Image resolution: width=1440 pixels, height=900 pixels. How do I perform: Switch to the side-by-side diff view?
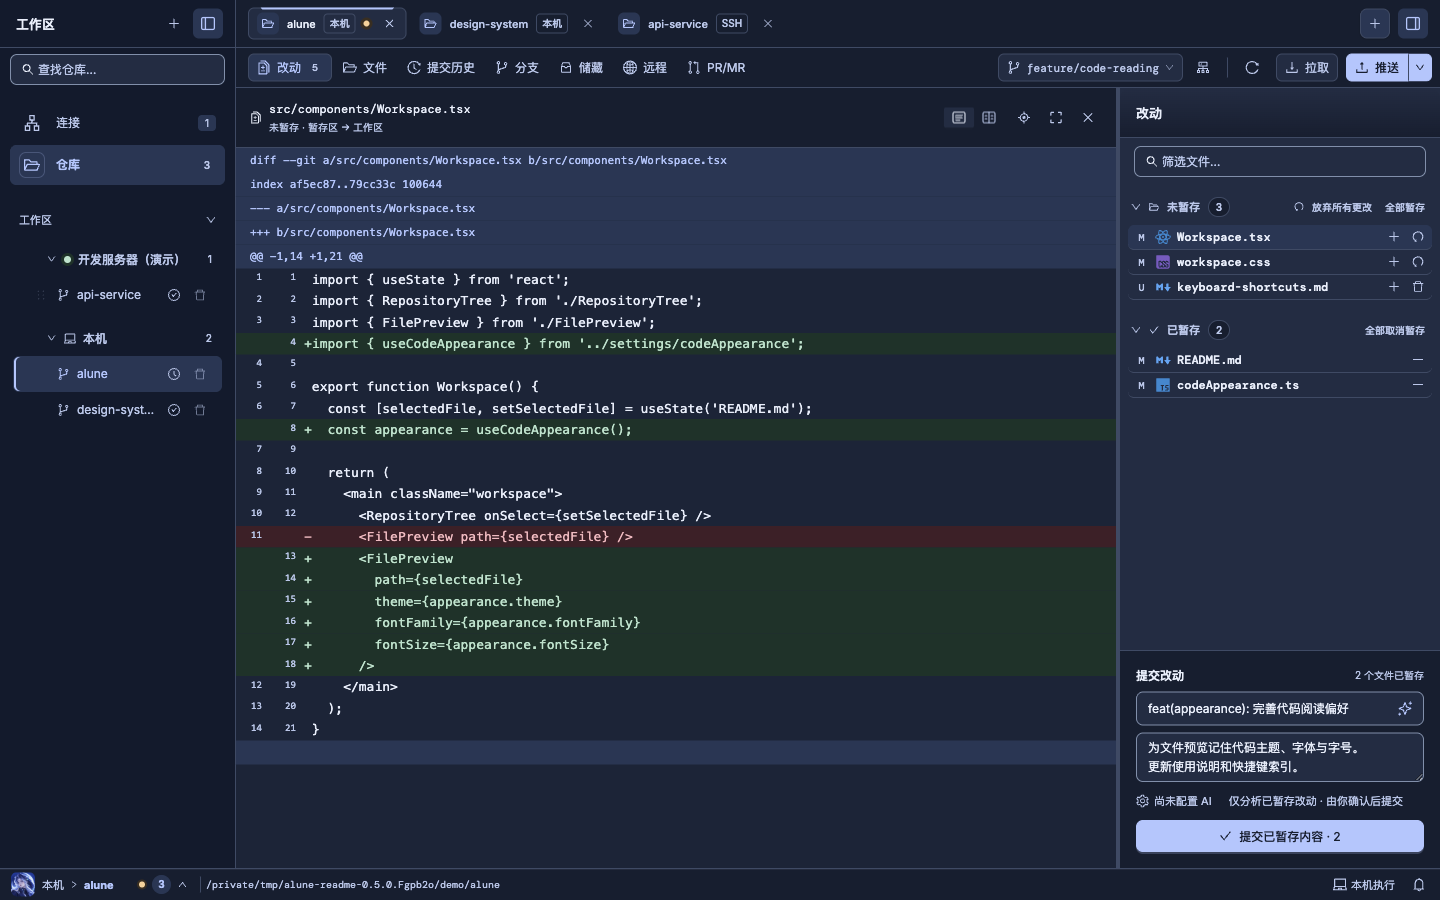989,118
